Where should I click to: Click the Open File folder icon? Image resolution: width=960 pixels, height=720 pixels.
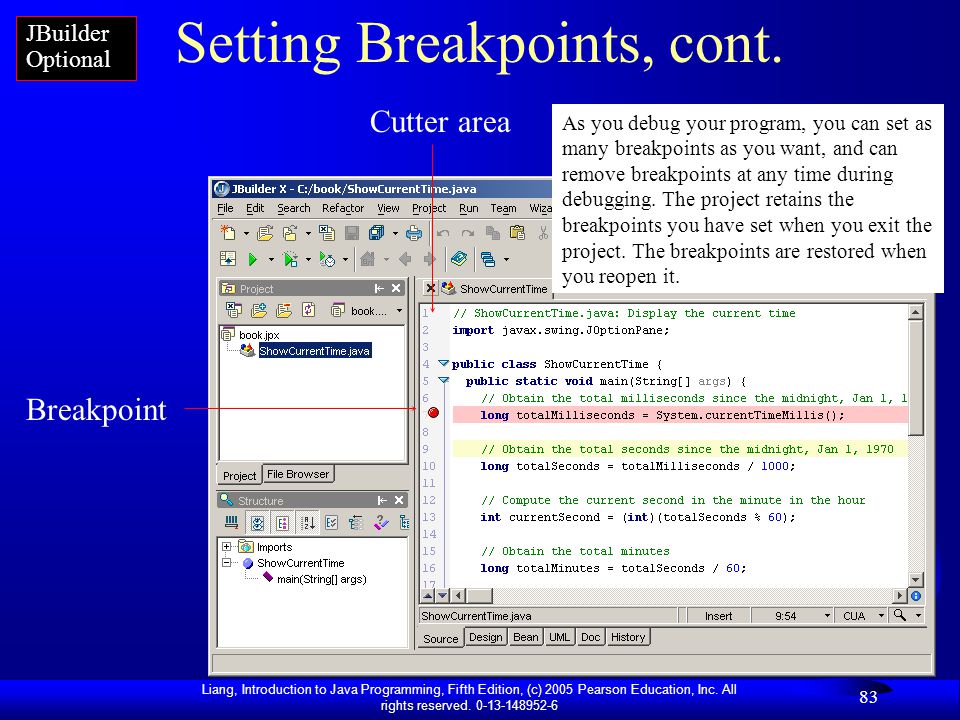264,233
